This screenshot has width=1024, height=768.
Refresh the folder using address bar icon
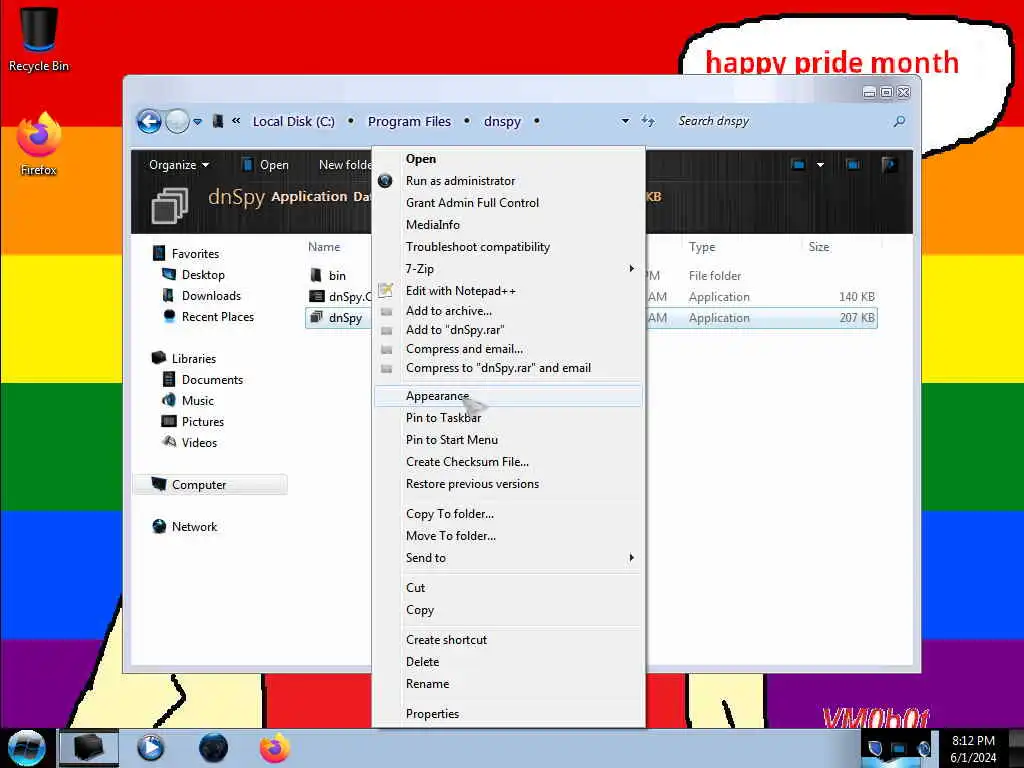pyautogui.click(x=647, y=121)
